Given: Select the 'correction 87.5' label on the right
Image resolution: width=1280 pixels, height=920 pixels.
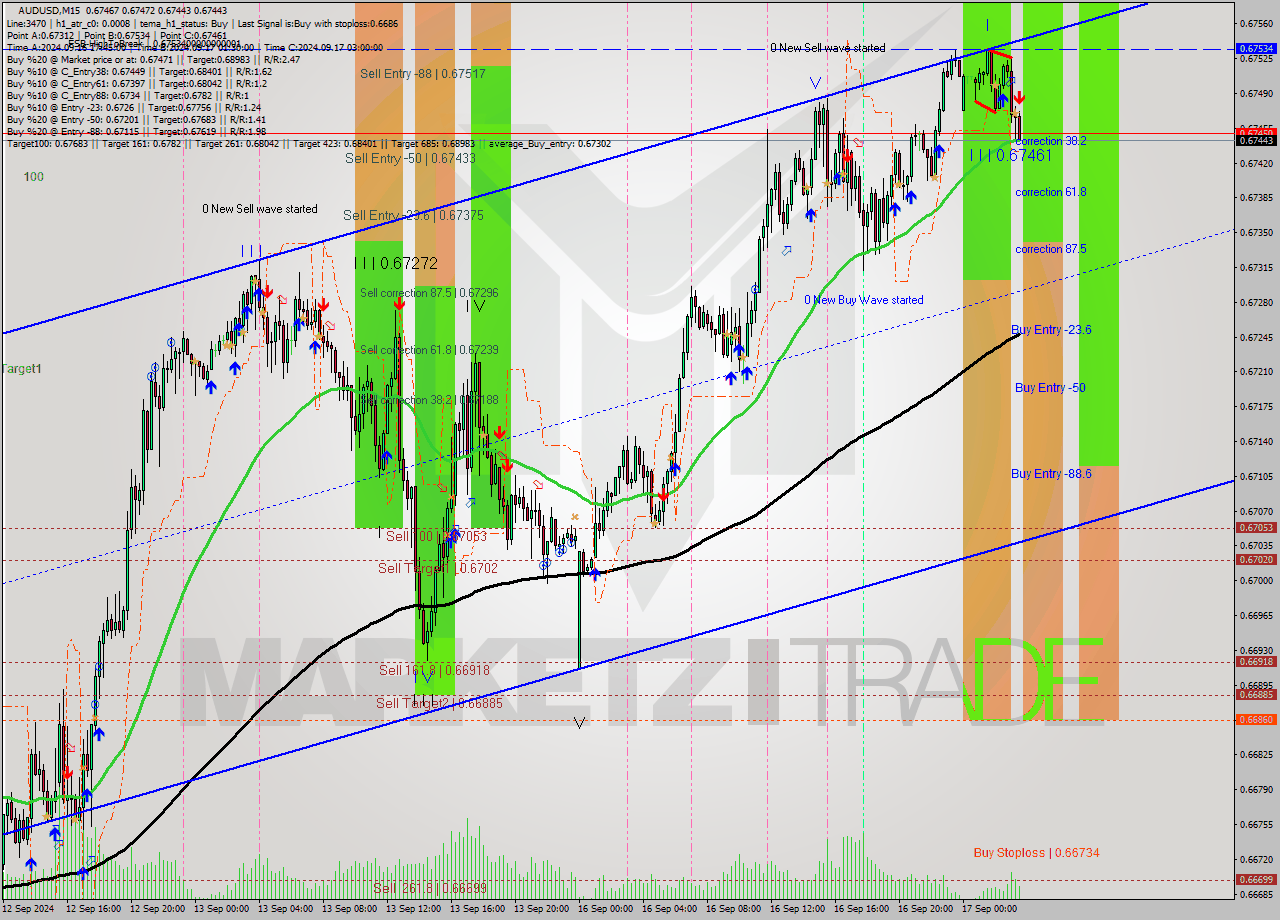Looking at the screenshot, I should coord(1051,249).
